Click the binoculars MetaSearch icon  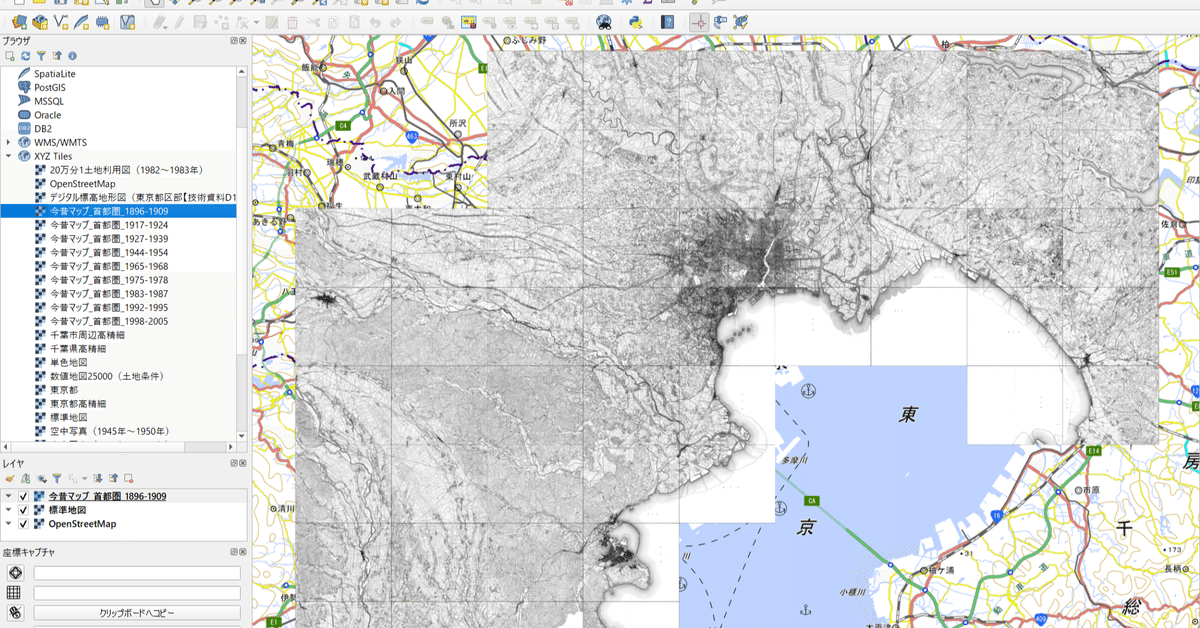[x=604, y=22]
